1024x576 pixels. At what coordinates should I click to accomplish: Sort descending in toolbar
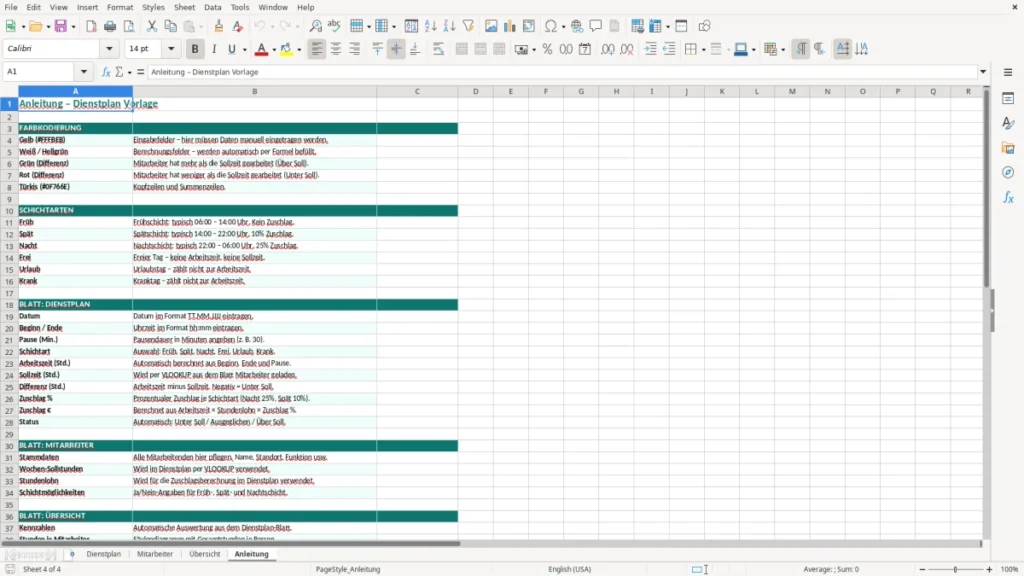tap(449, 26)
